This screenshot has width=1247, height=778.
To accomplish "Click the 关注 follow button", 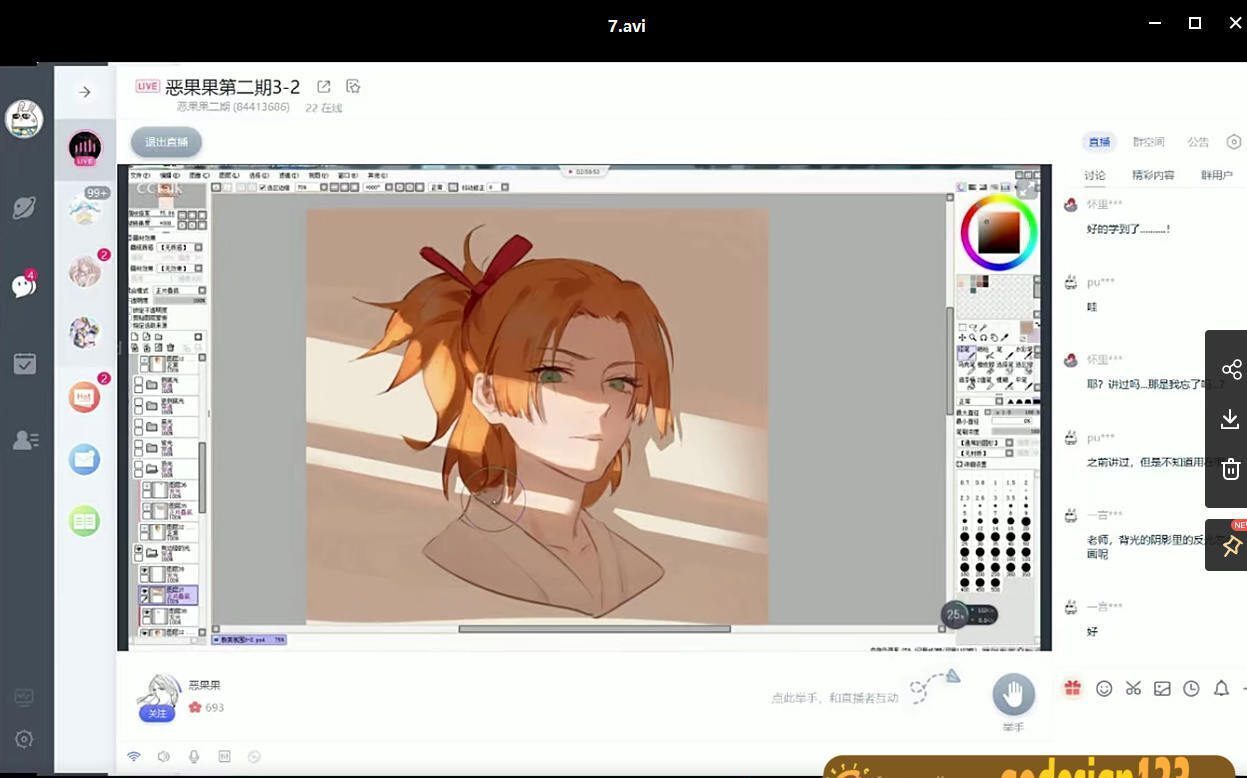I will tap(157, 713).
